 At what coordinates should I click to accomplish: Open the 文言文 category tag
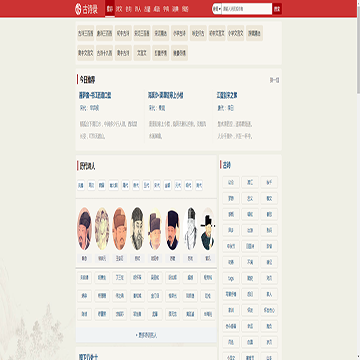pos(142,53)
